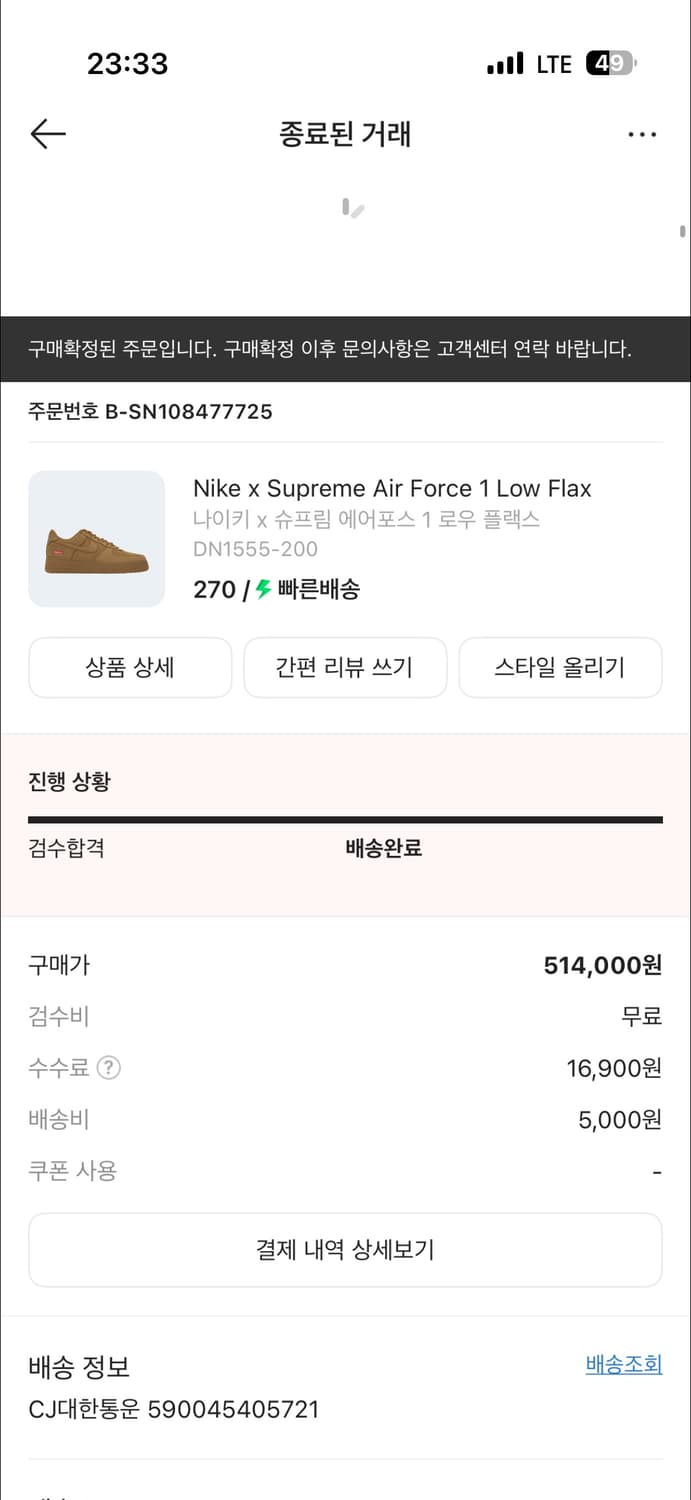
Task: Tap the clock showing 23:33
Action: pos(128,63)
